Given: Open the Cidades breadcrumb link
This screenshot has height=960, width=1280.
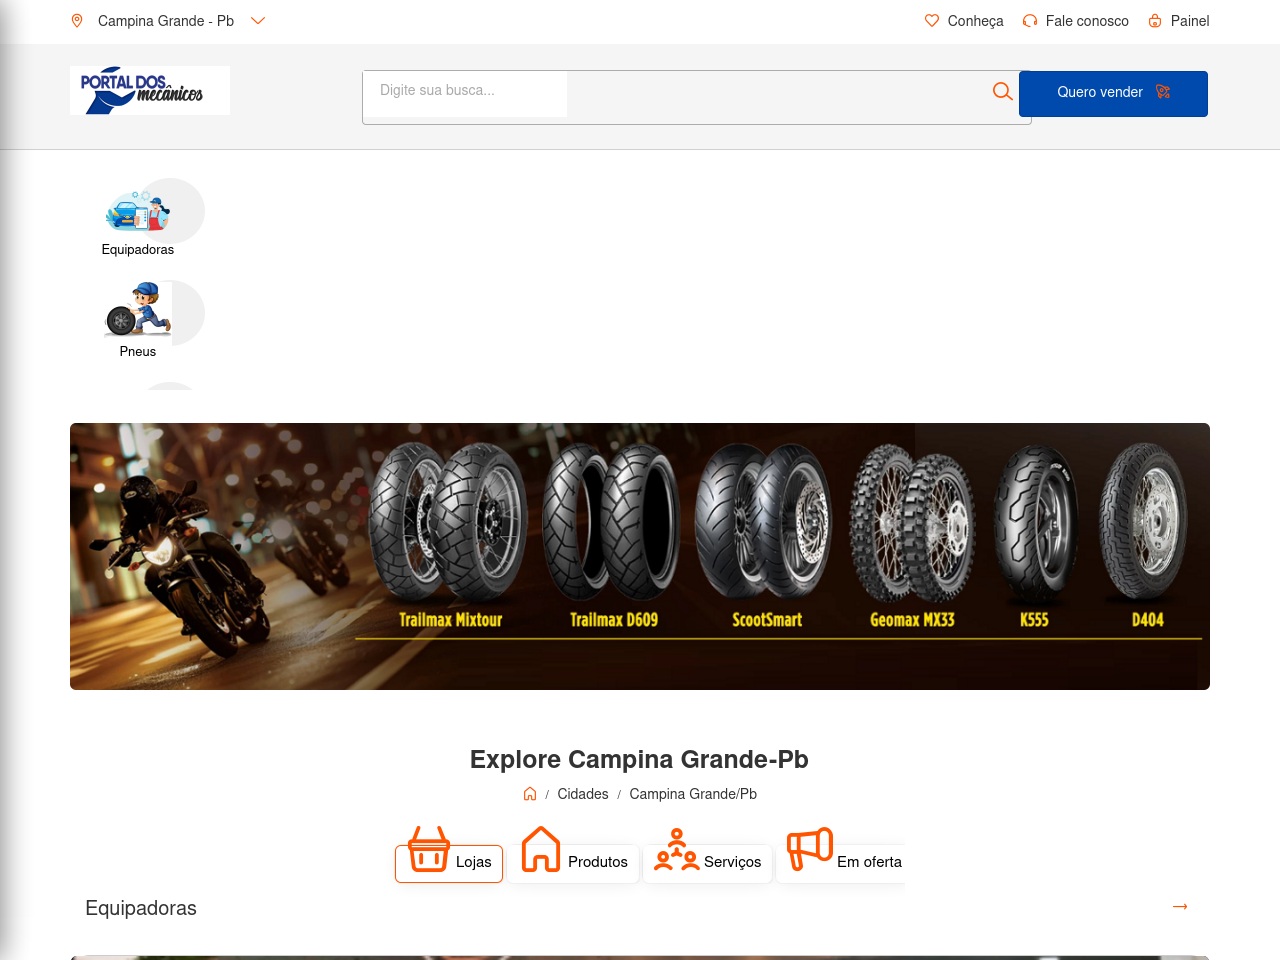Looking at the screenshot, I should coord(583,794).
